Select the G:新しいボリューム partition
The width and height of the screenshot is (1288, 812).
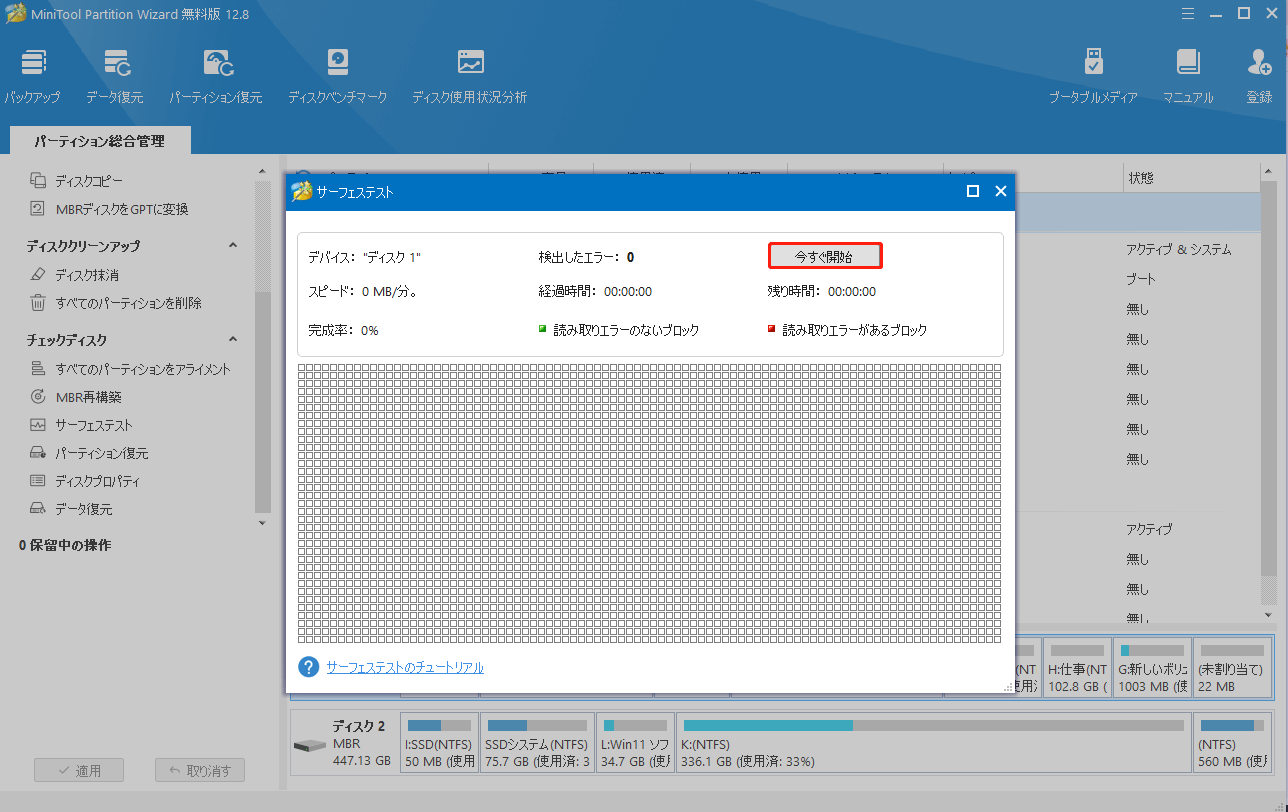(x=1152, y=668)
